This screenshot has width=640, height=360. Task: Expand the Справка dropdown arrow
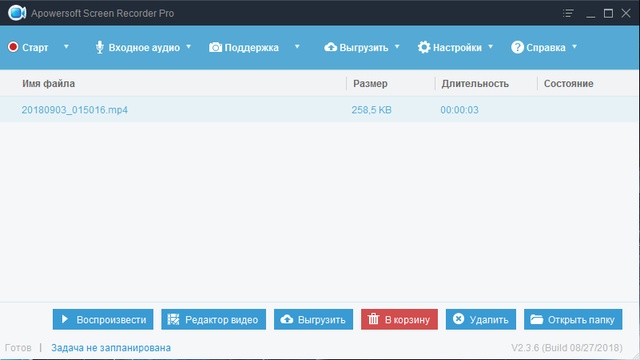[x=574, y=47]
